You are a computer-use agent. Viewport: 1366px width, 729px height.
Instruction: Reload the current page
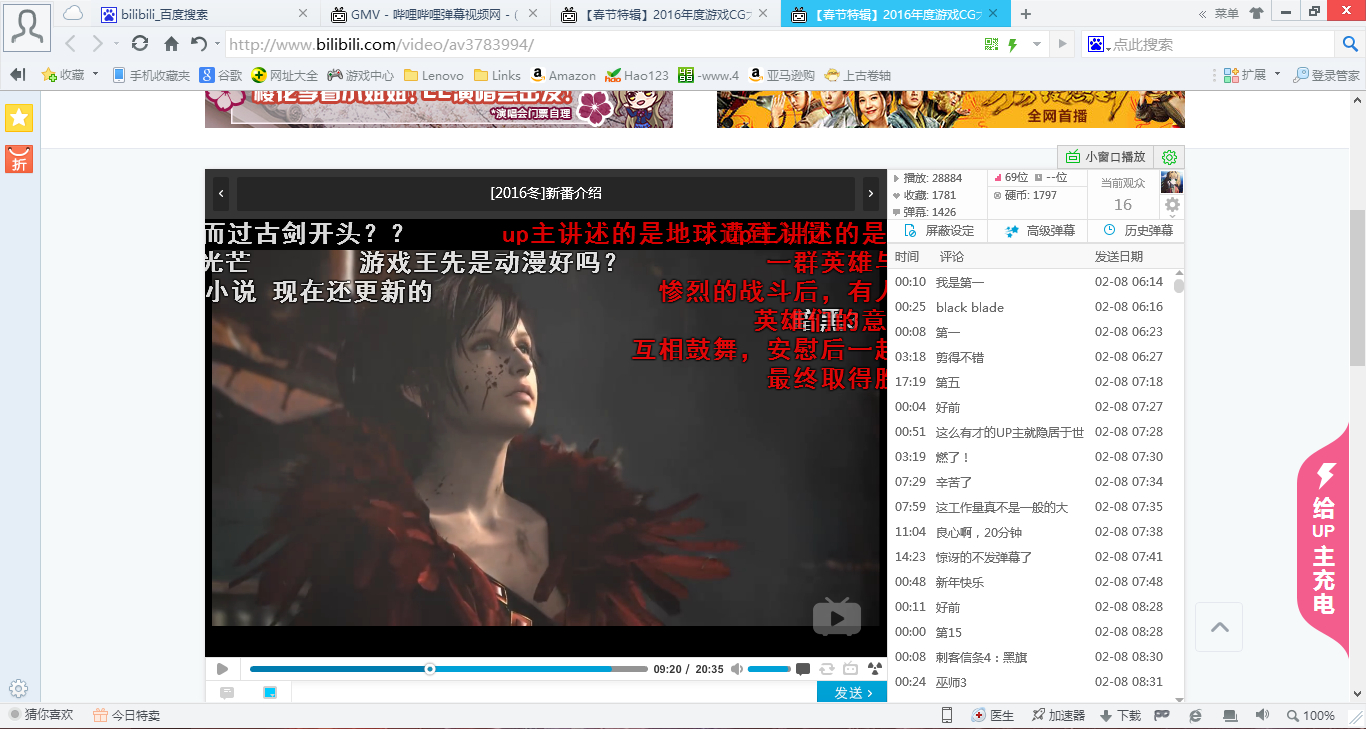pos(140,44)
